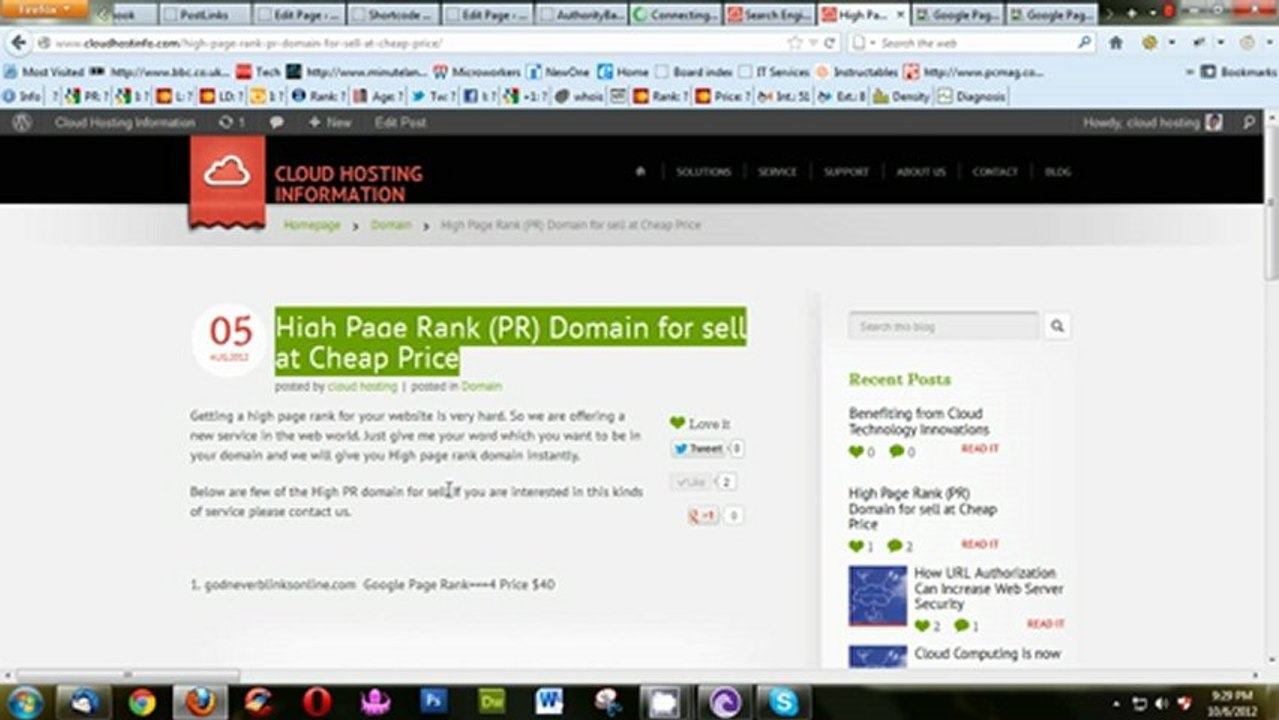Switch to the AuthorityBa... browser tab
Screen dimensions: 1279x720
click(x=582, y=15)
